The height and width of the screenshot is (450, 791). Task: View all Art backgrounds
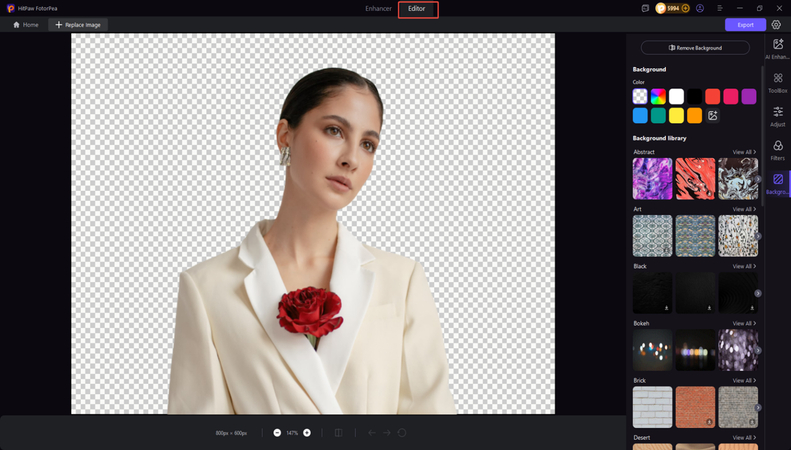pos(744,209)
